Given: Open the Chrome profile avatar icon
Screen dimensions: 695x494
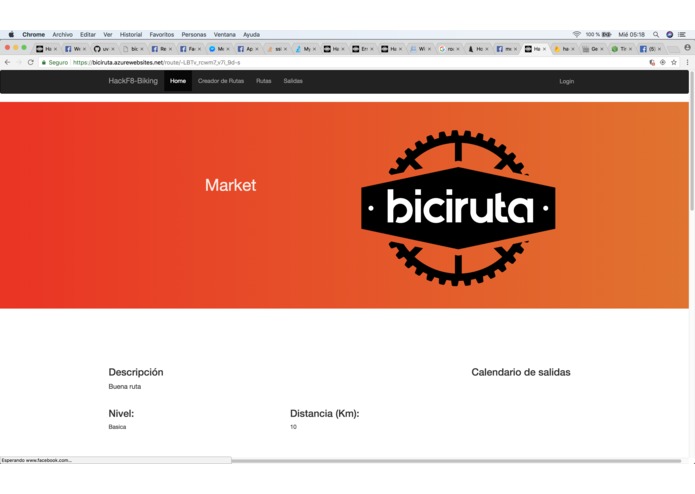Looking at the screenshot, I should 687,47.
